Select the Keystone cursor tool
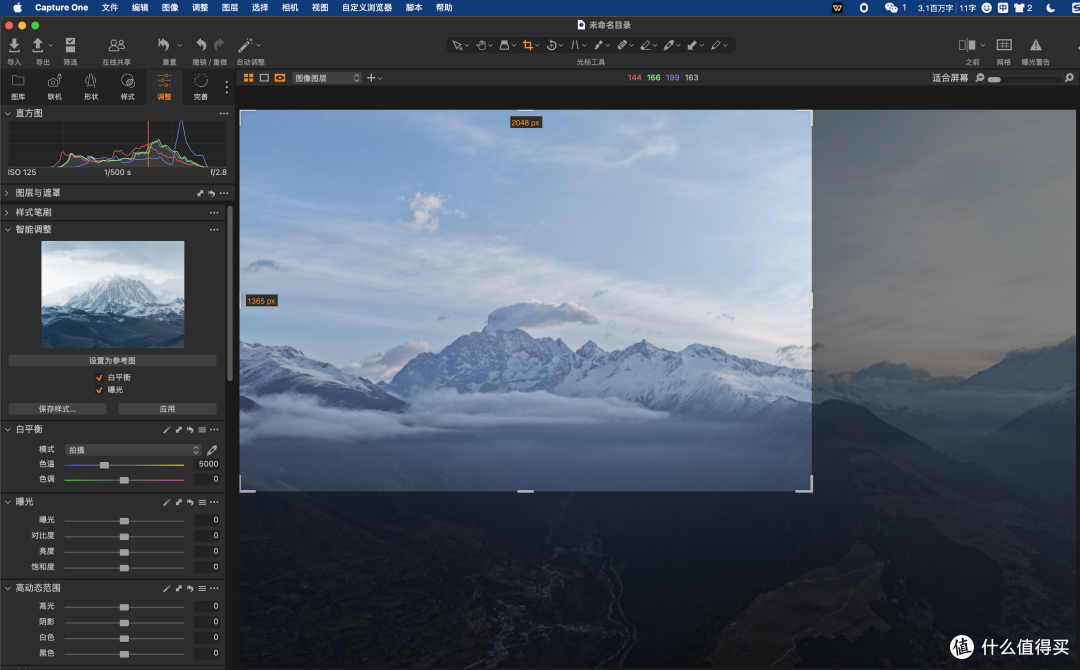This screenshot has height=670, width=1080. click(x=574, y=45)
